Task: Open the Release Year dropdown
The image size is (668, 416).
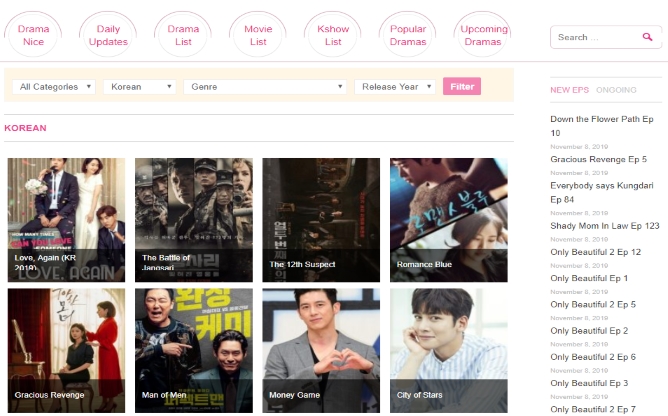Action: pyautogui.click(x=395, y=87)
